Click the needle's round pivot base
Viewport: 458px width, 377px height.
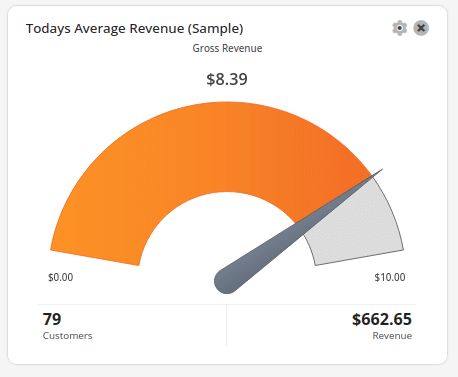pos(227,281)
